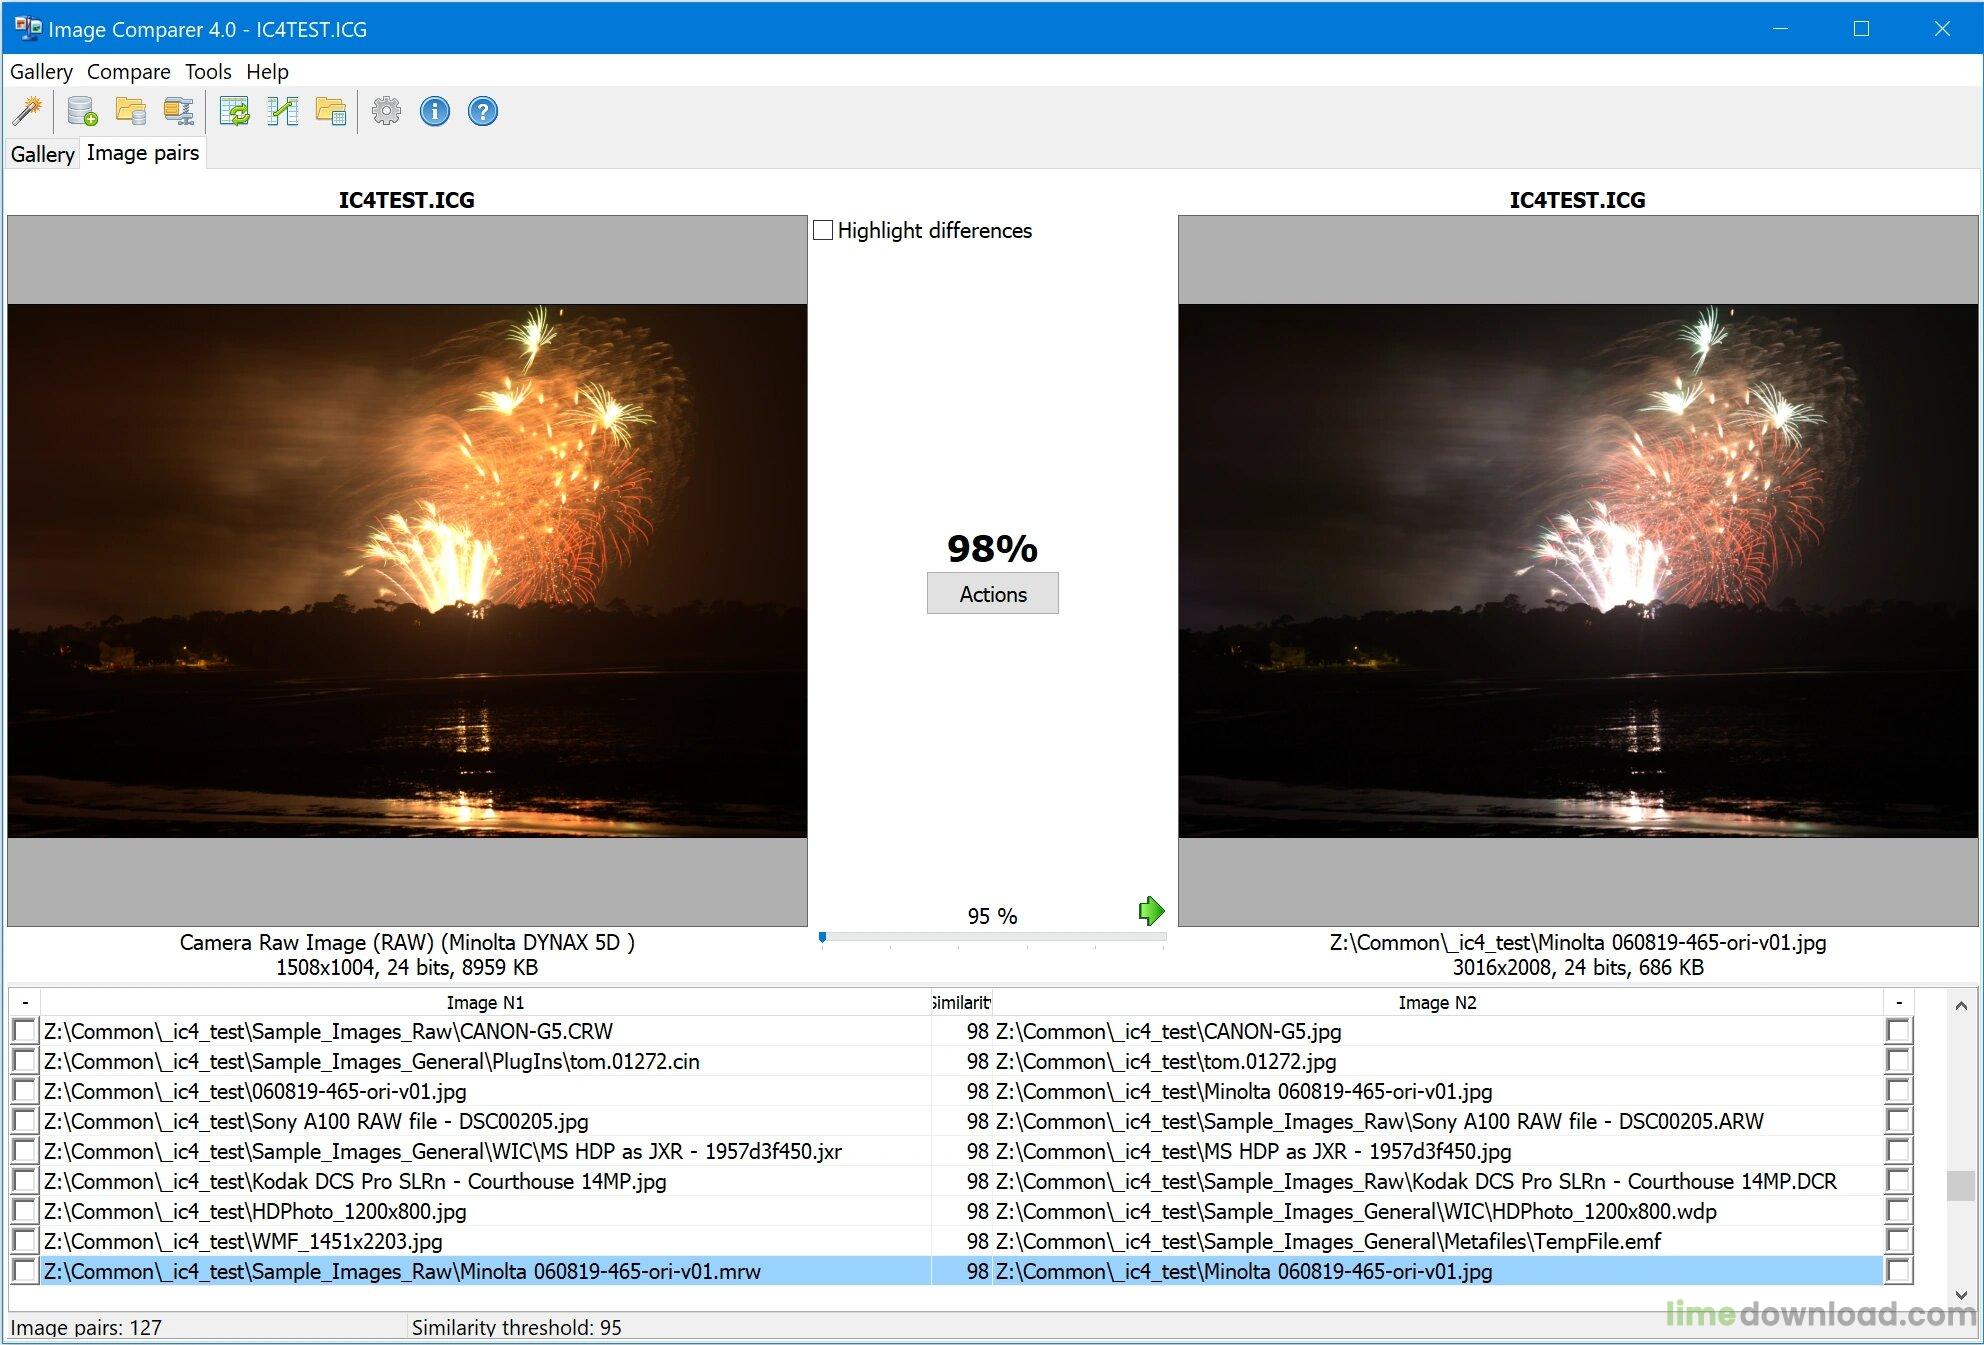Click the folder with results grid icon
This screenshot has height=1345, width=1984.
331,111
